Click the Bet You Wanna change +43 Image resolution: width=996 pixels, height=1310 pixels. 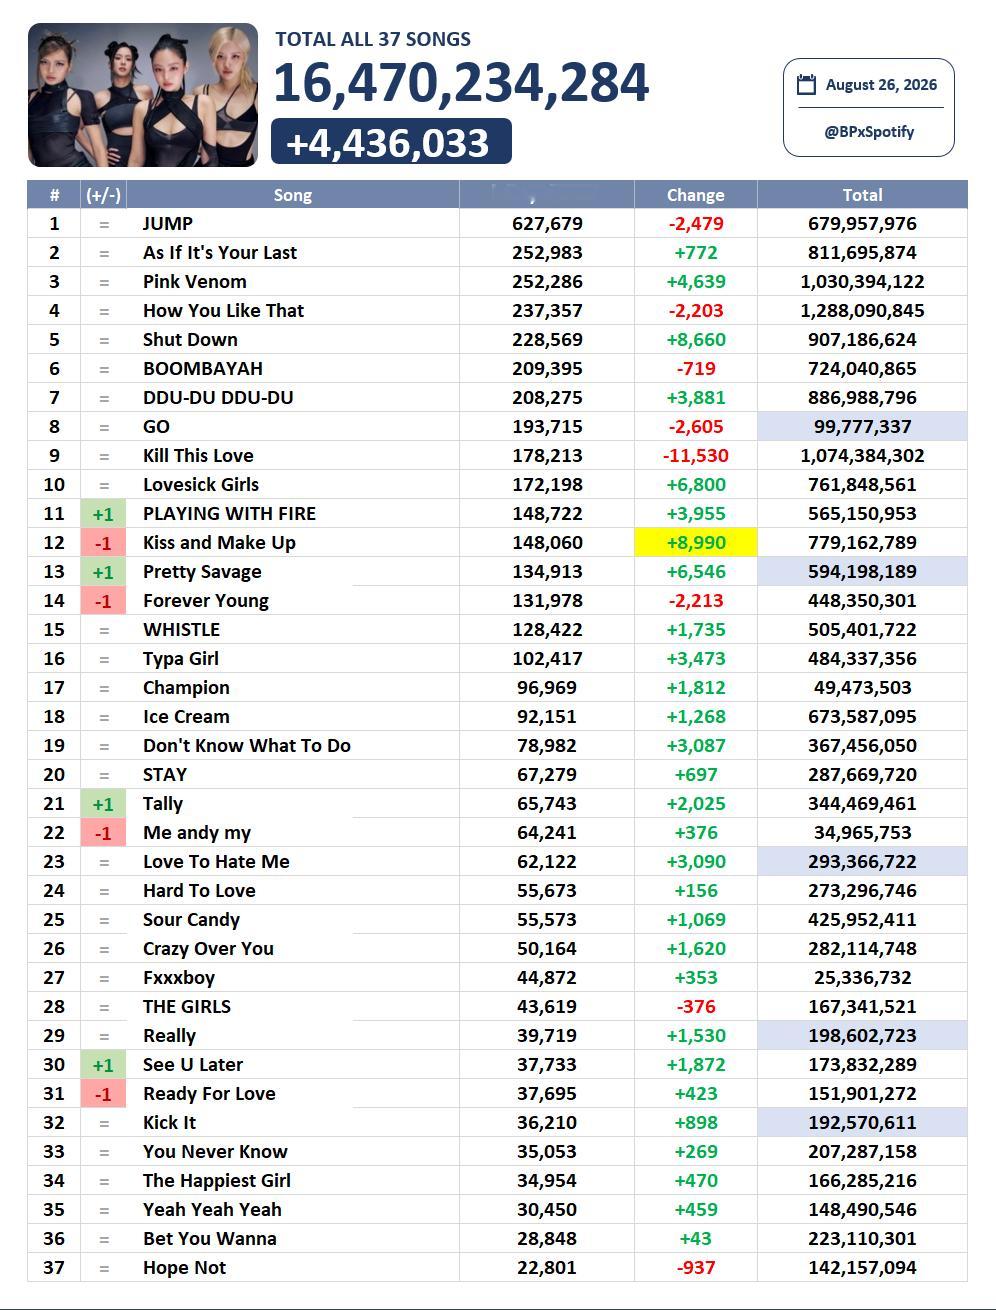click(696, 1239)
